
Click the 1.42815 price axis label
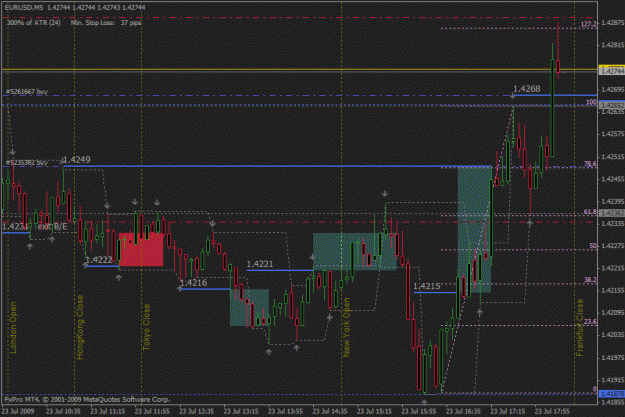click(612, 45)
